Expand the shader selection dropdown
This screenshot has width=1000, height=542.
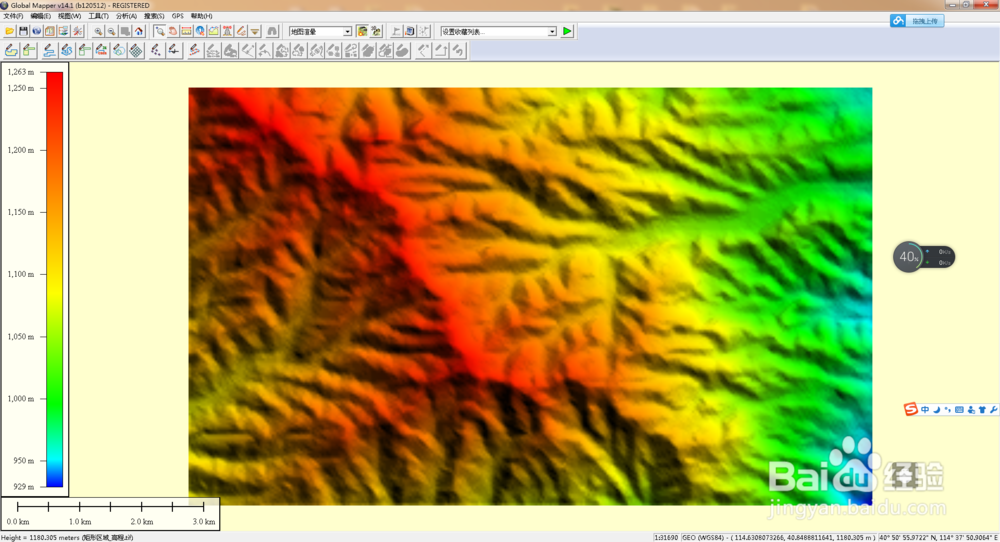point(347,31)
